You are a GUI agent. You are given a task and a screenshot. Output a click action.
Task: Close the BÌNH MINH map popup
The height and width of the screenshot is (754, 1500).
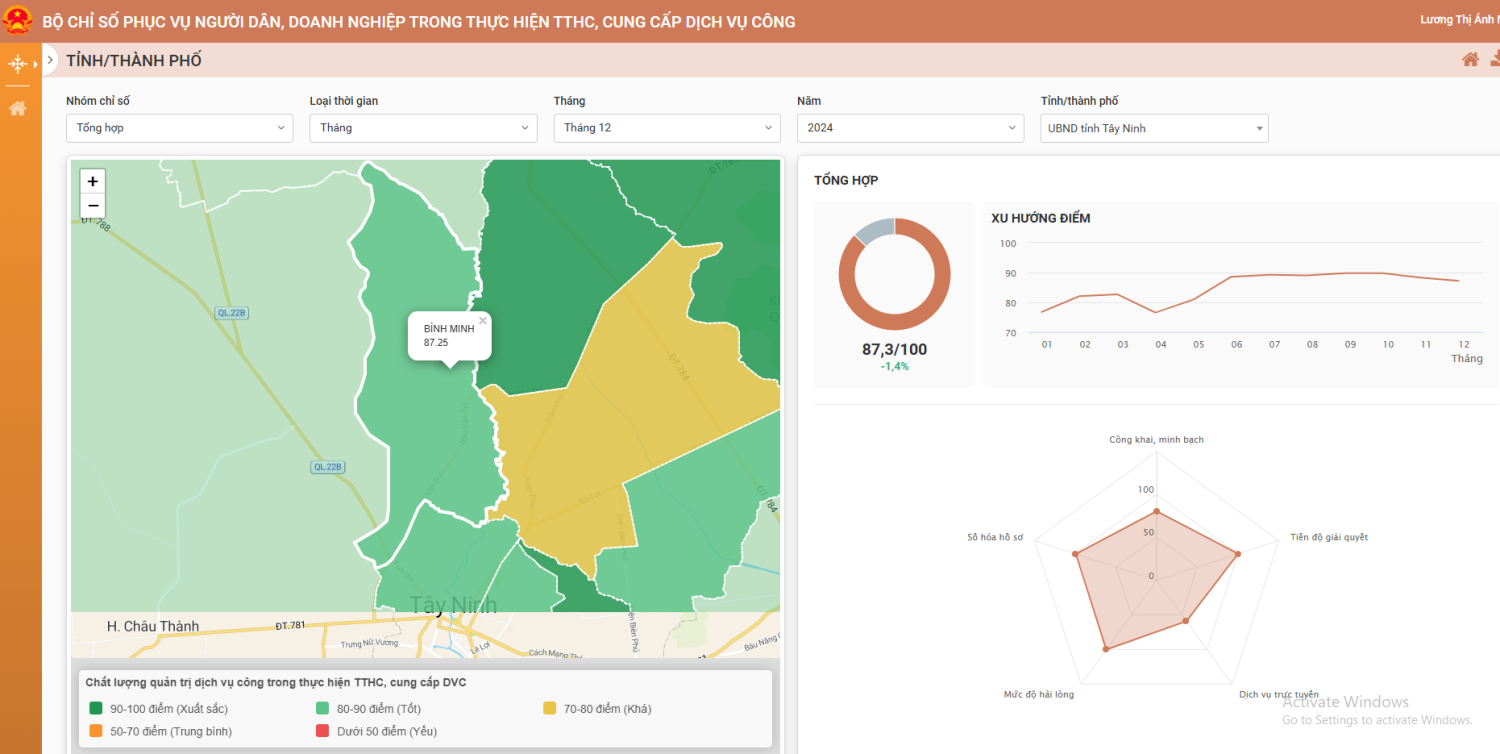pos(483,321)
